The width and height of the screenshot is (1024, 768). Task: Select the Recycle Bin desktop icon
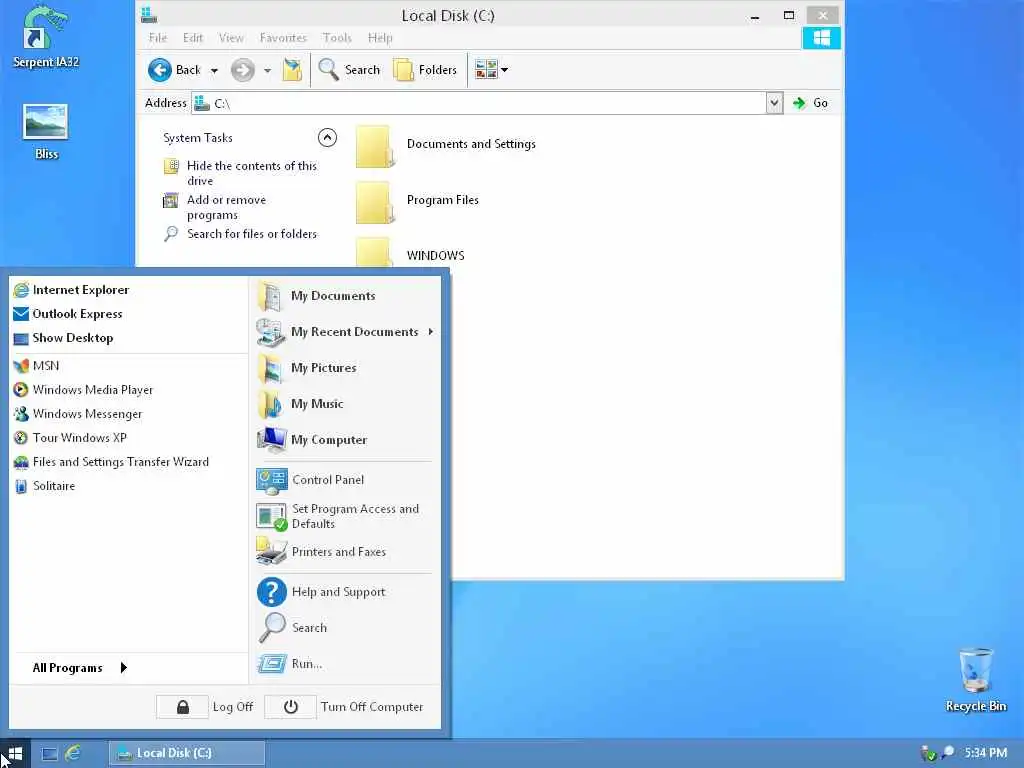976,680
